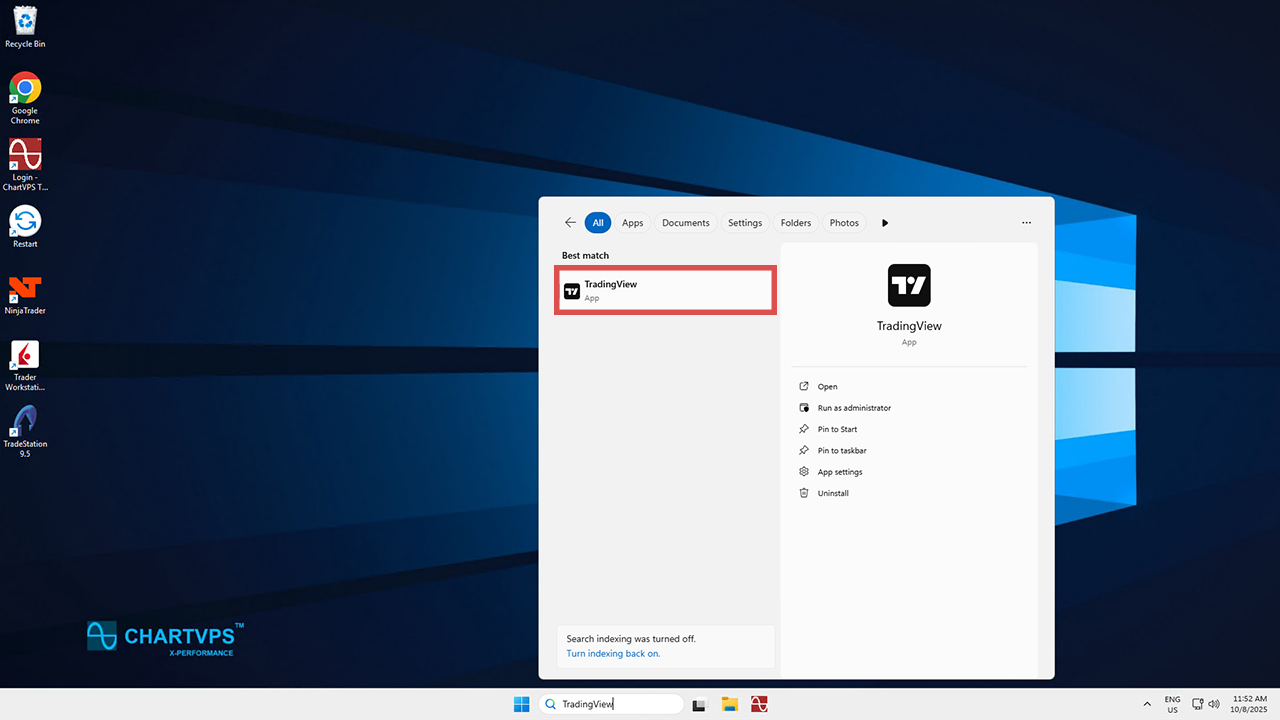
Task: Click Run as administrator option
Action: pyautogui.click(x=853, y=408)
